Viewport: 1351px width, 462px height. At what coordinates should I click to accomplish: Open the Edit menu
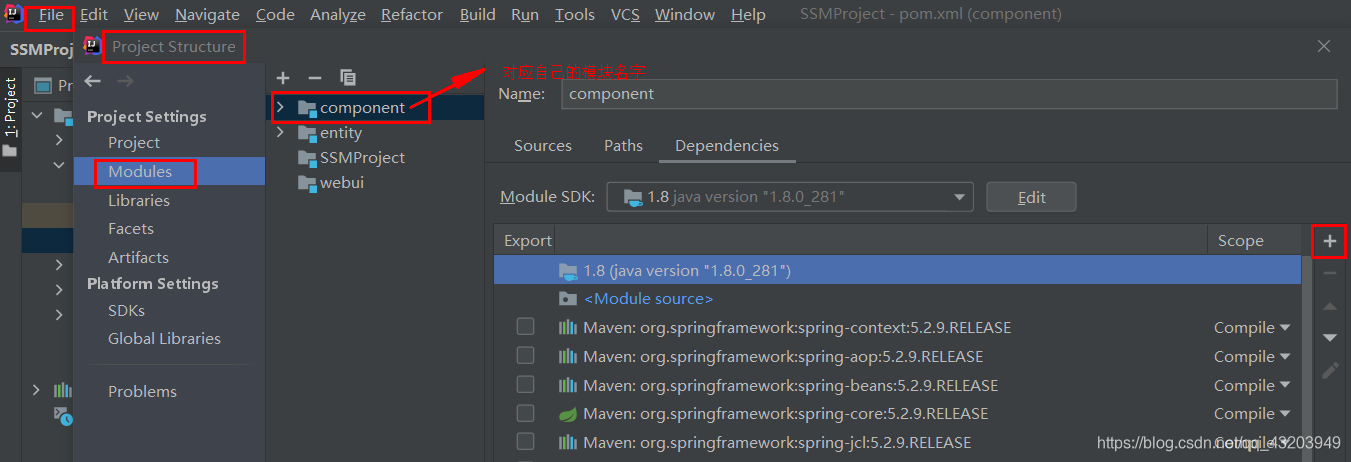click(x=94, y=15)
